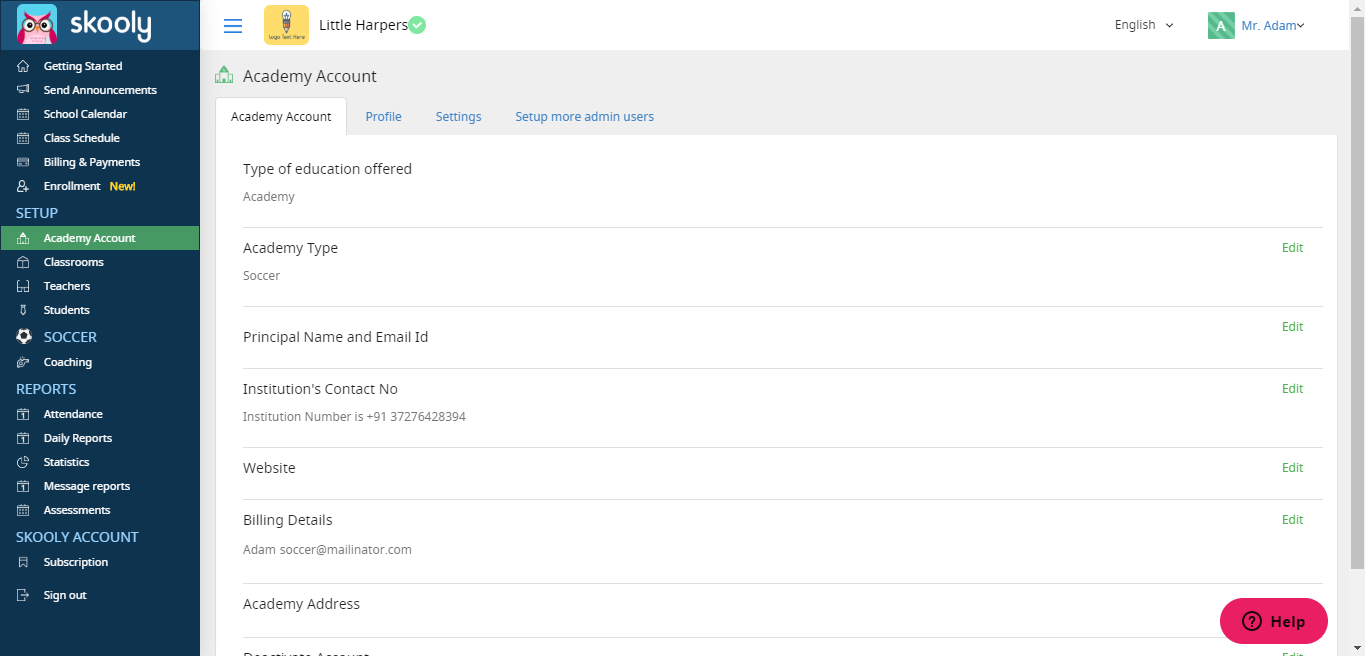Open Send Announcements in the sidebar
1365x656 pixels.
point(100,90)
